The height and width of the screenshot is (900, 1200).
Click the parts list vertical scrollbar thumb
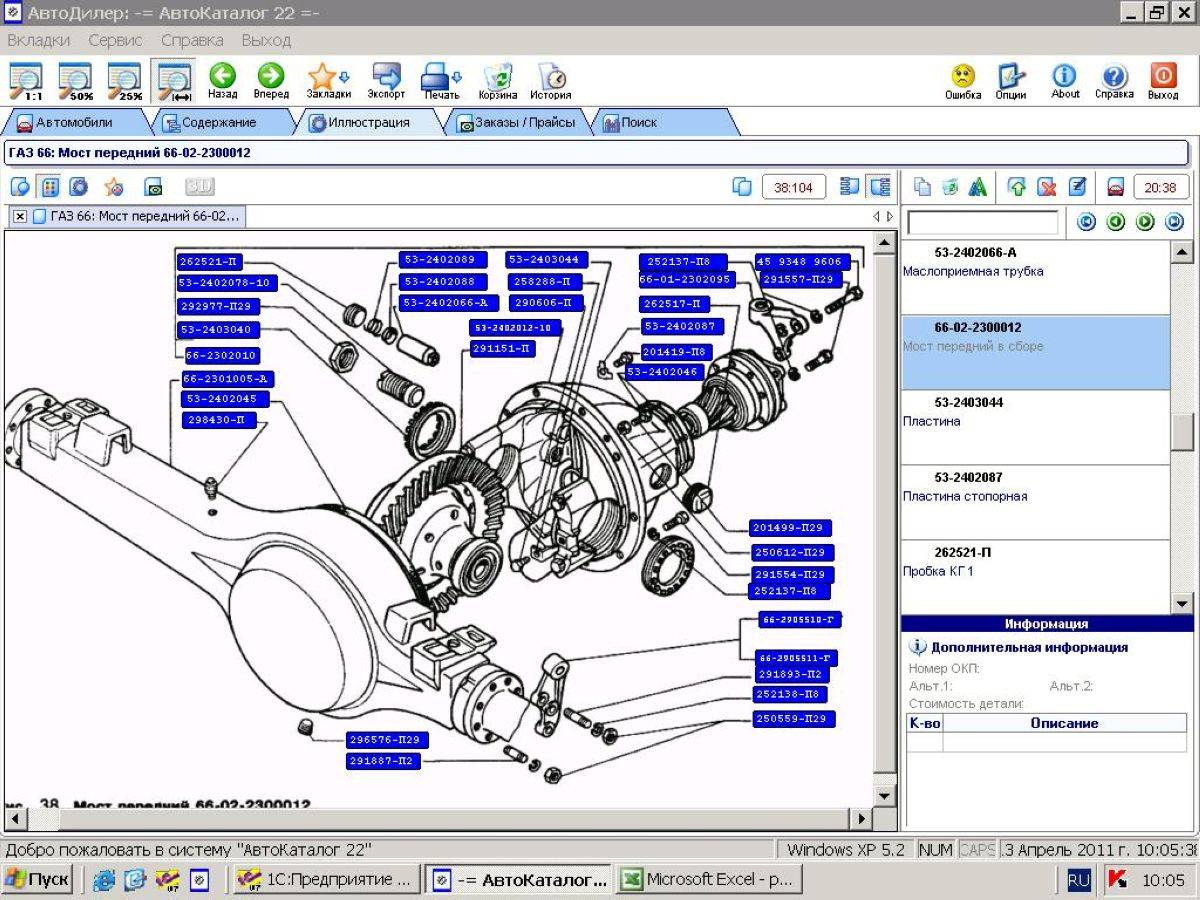pos(1182,432)
